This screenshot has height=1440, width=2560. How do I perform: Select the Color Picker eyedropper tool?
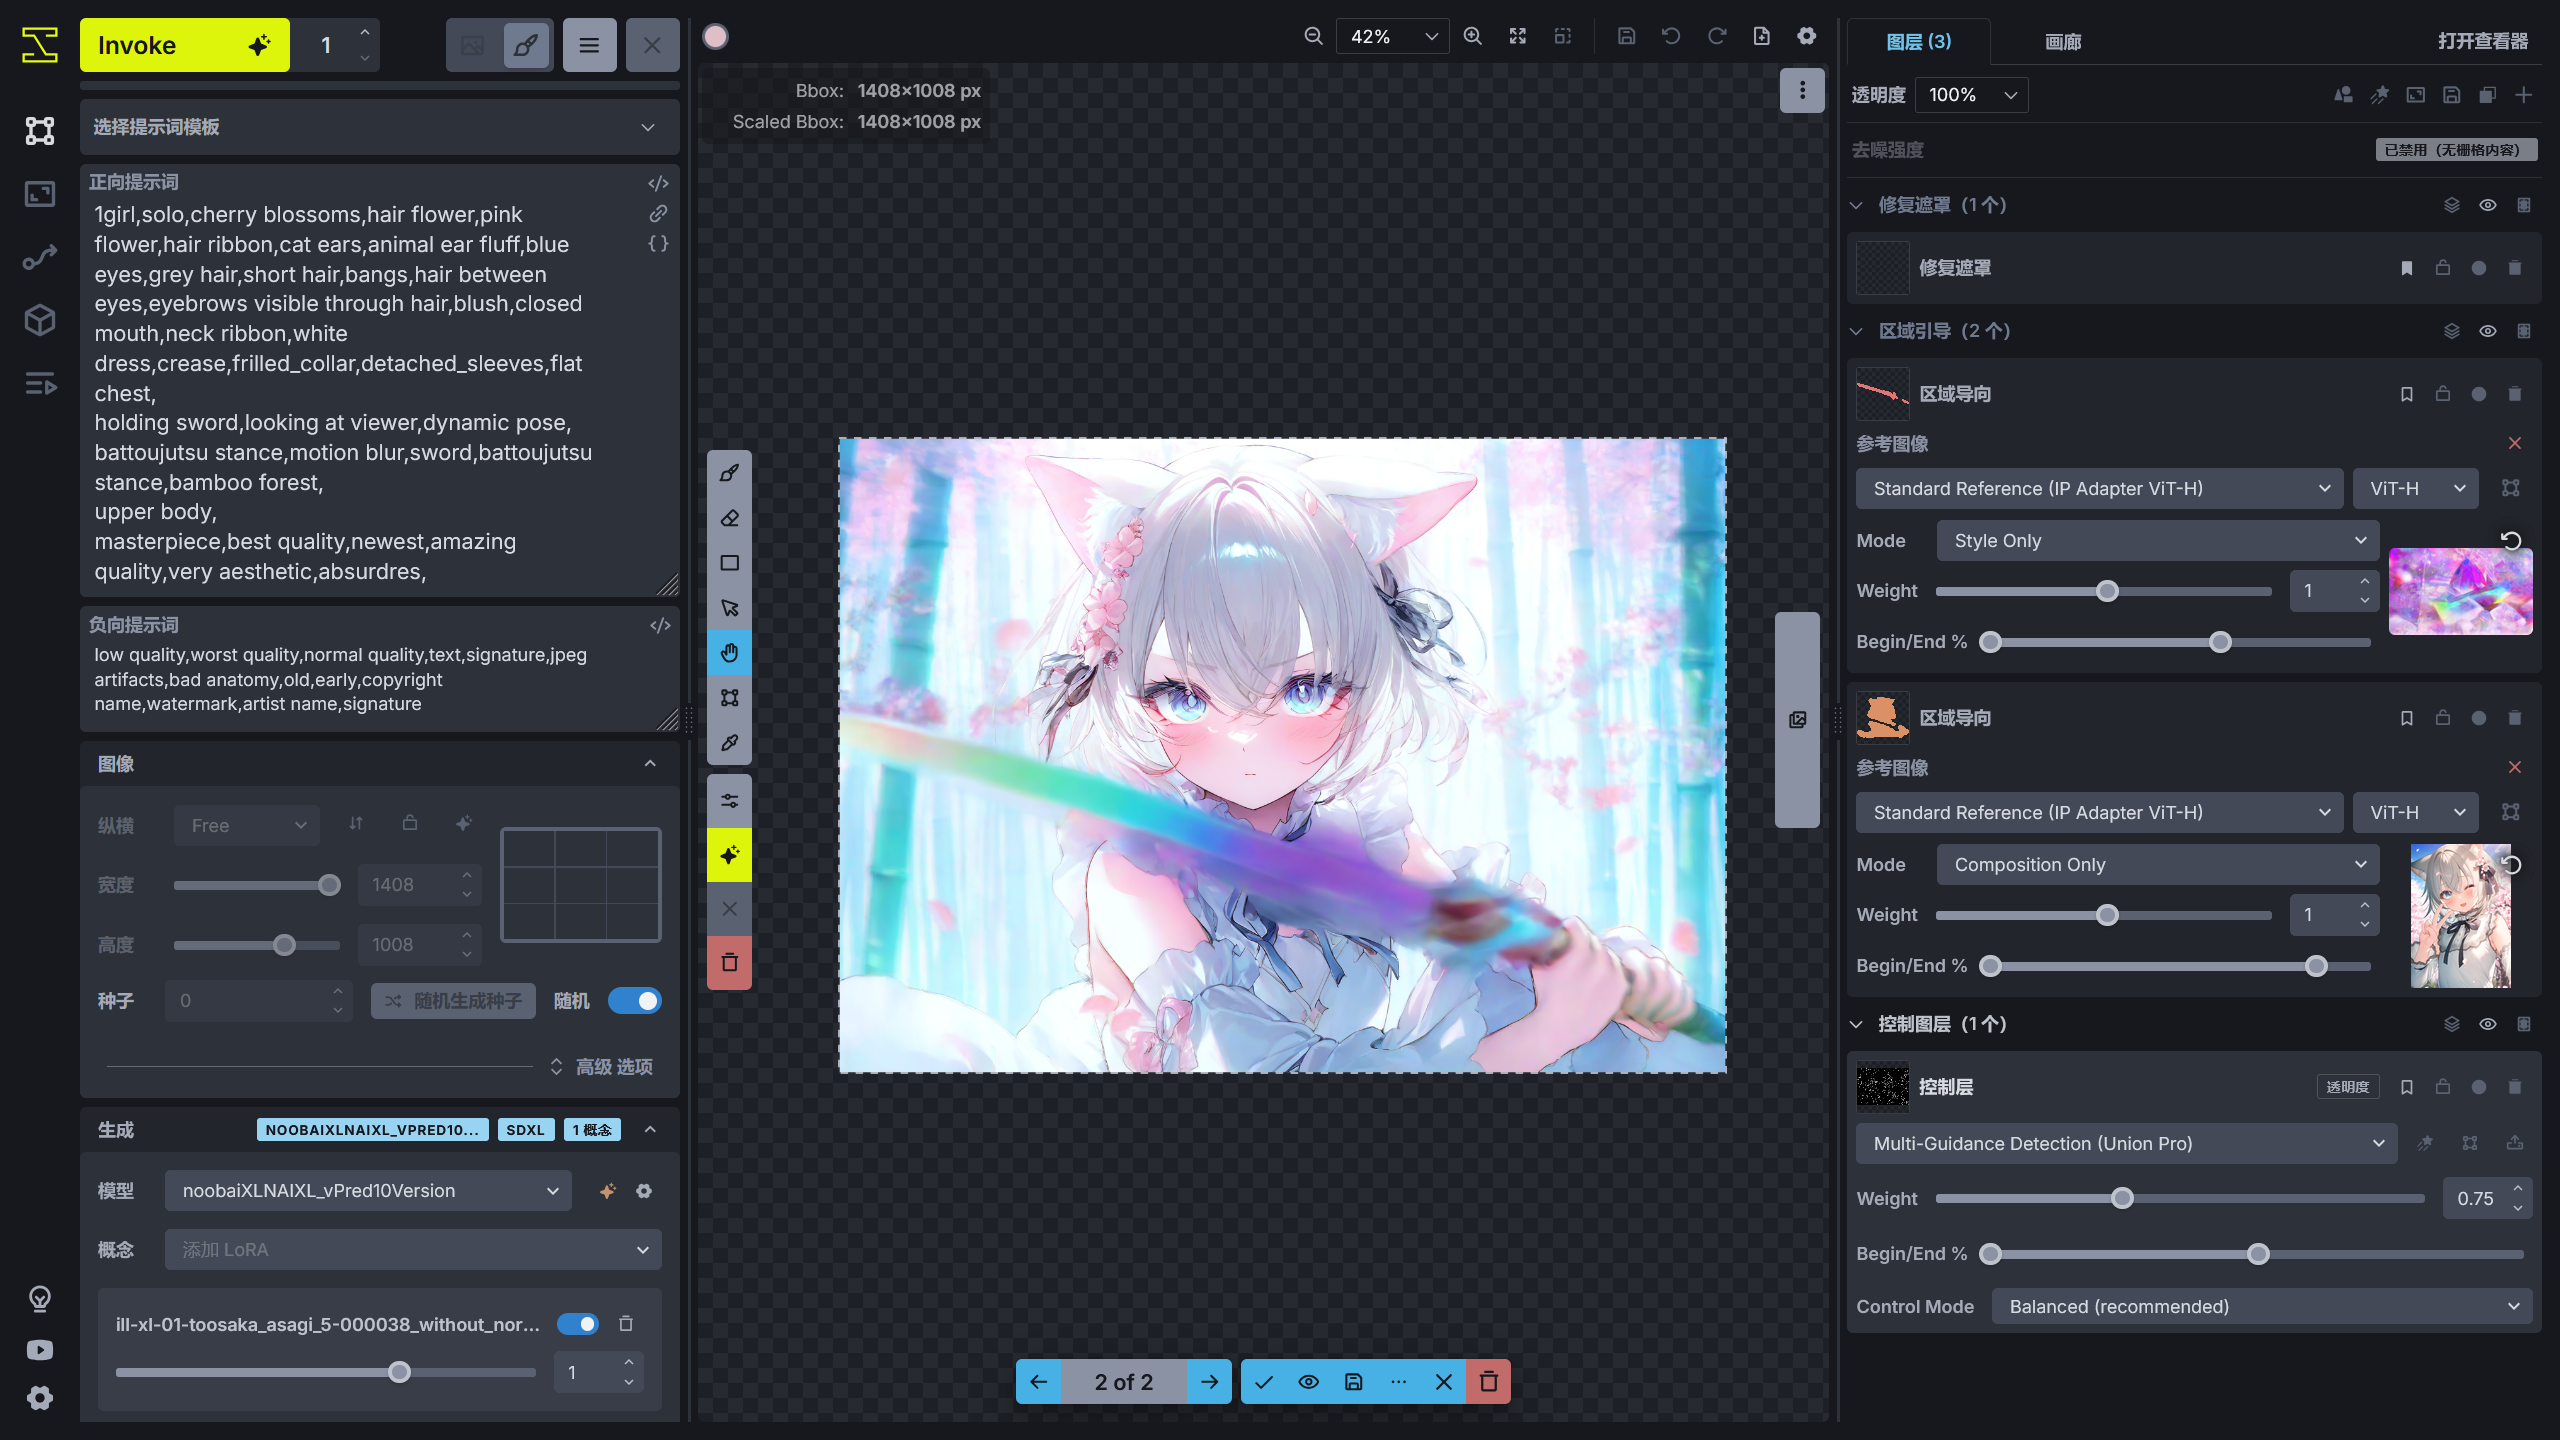click(729, 743)
